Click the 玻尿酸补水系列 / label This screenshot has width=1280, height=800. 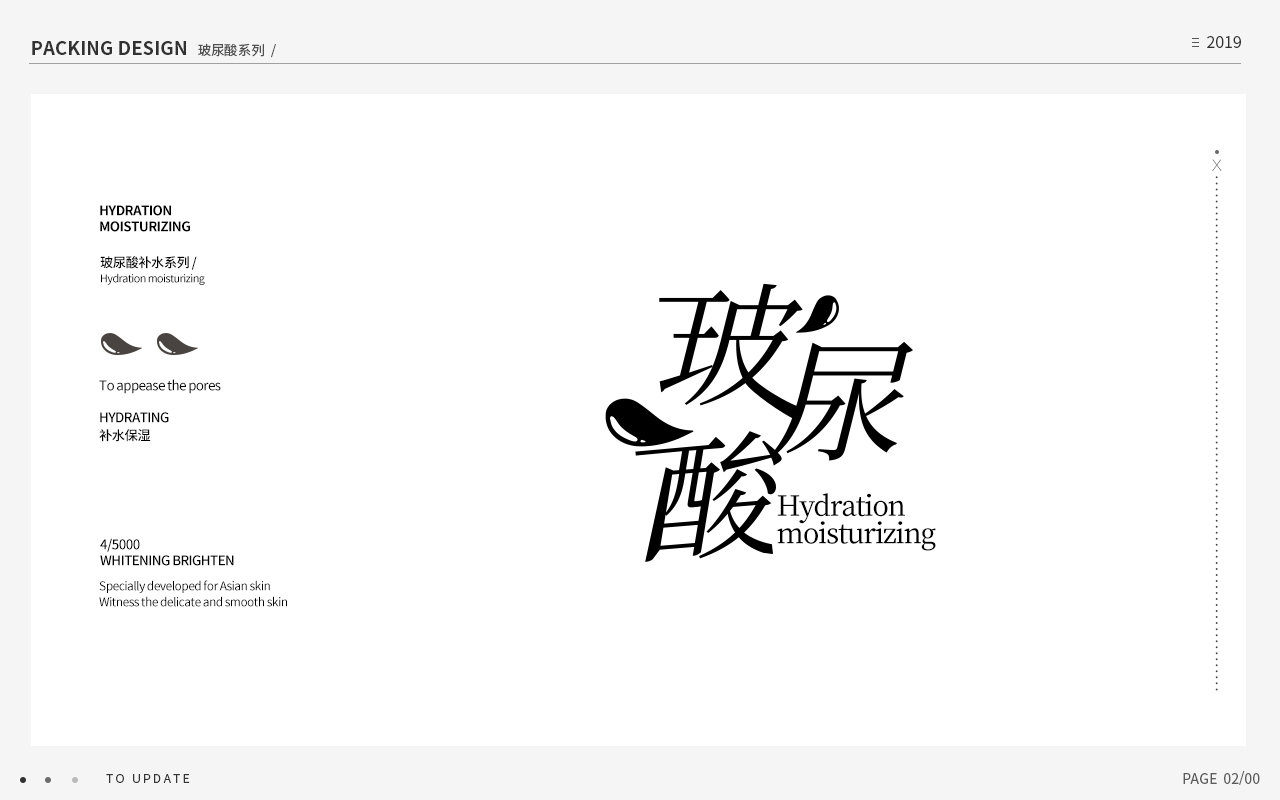point(148,262)
